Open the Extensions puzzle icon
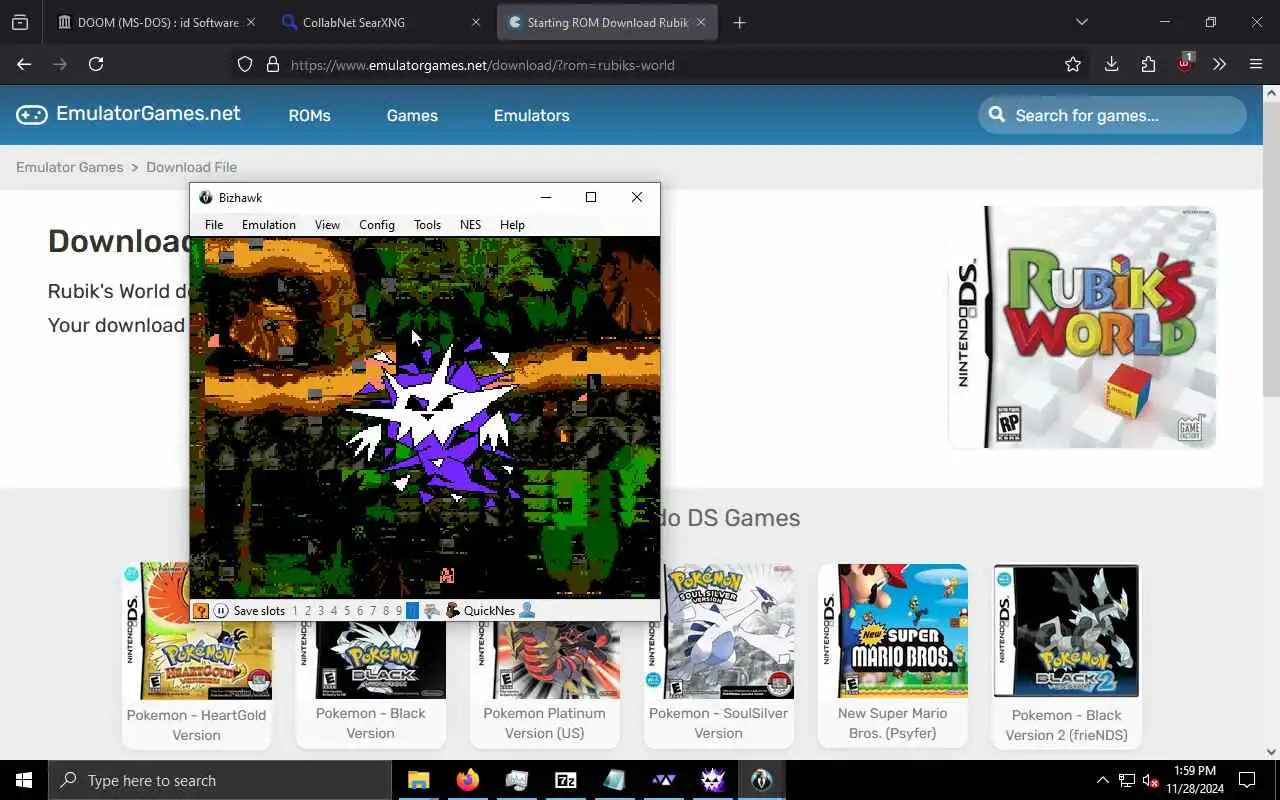This screenshot has width=1280, height=800. pos(1148,64)
